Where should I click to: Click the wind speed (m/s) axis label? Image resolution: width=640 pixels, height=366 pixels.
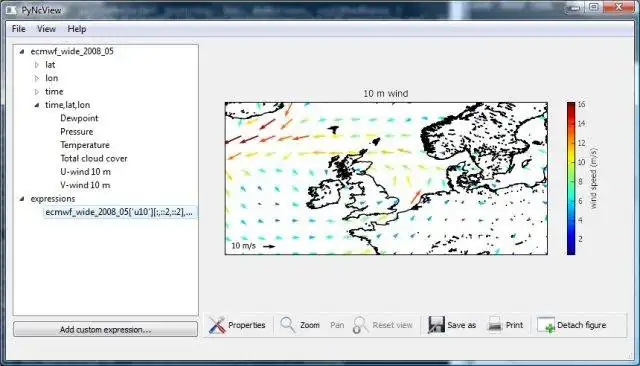pos(593,178)
